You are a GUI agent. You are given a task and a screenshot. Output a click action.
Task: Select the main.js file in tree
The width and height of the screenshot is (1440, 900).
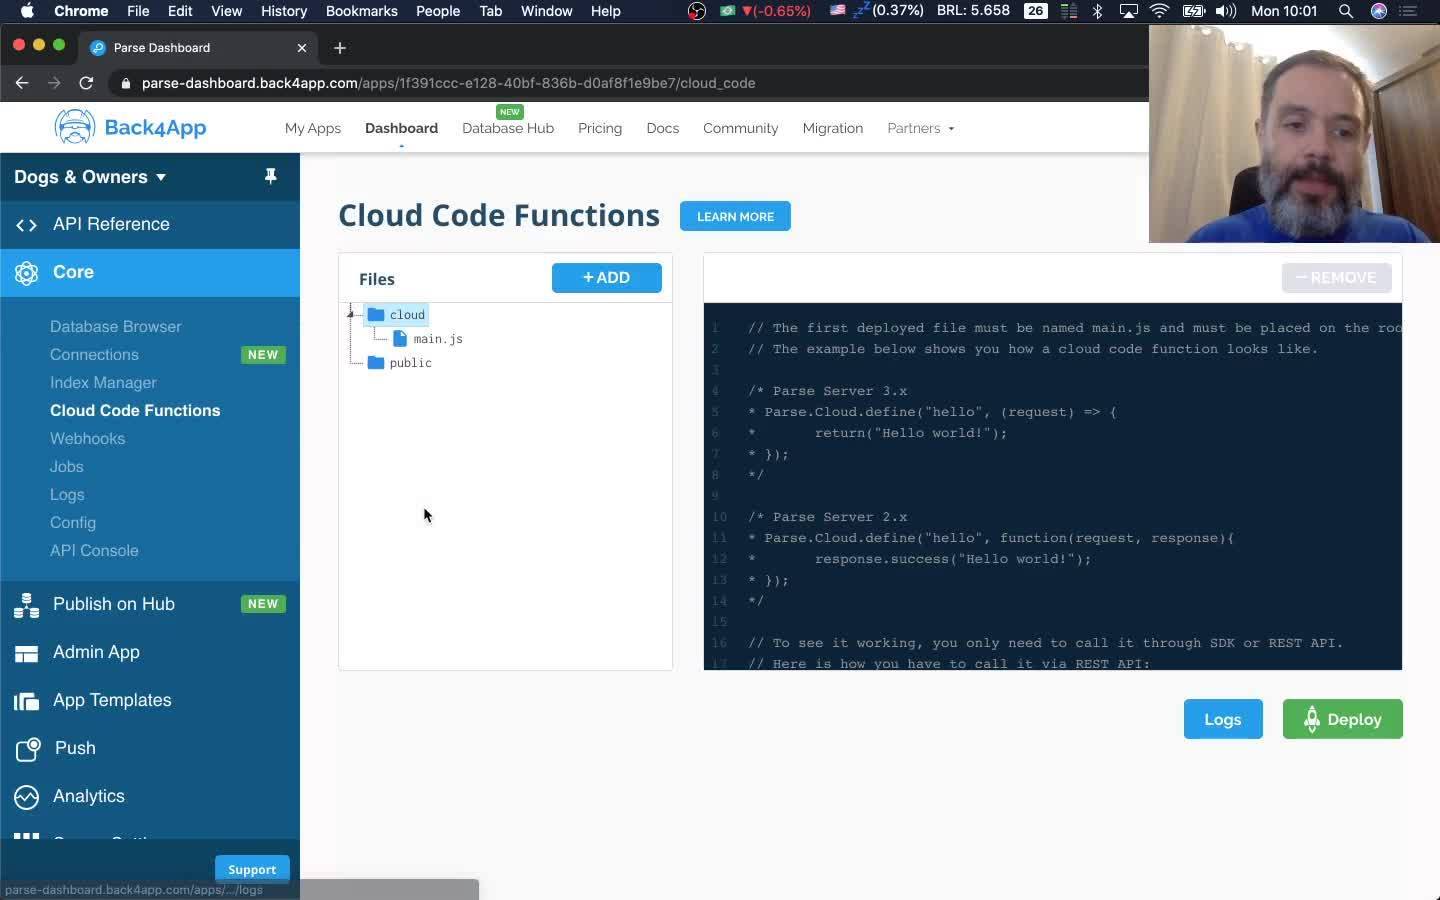[438, 339]
